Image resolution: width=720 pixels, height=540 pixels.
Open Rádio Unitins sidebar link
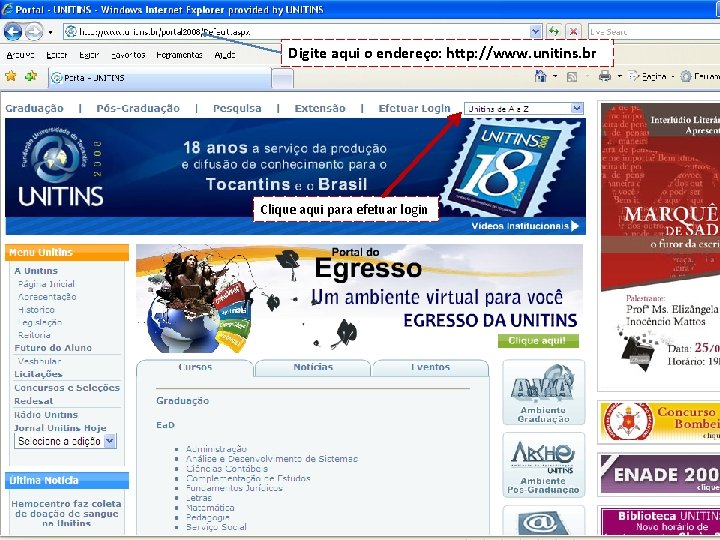pyautogui.click(x=46, y=415)
